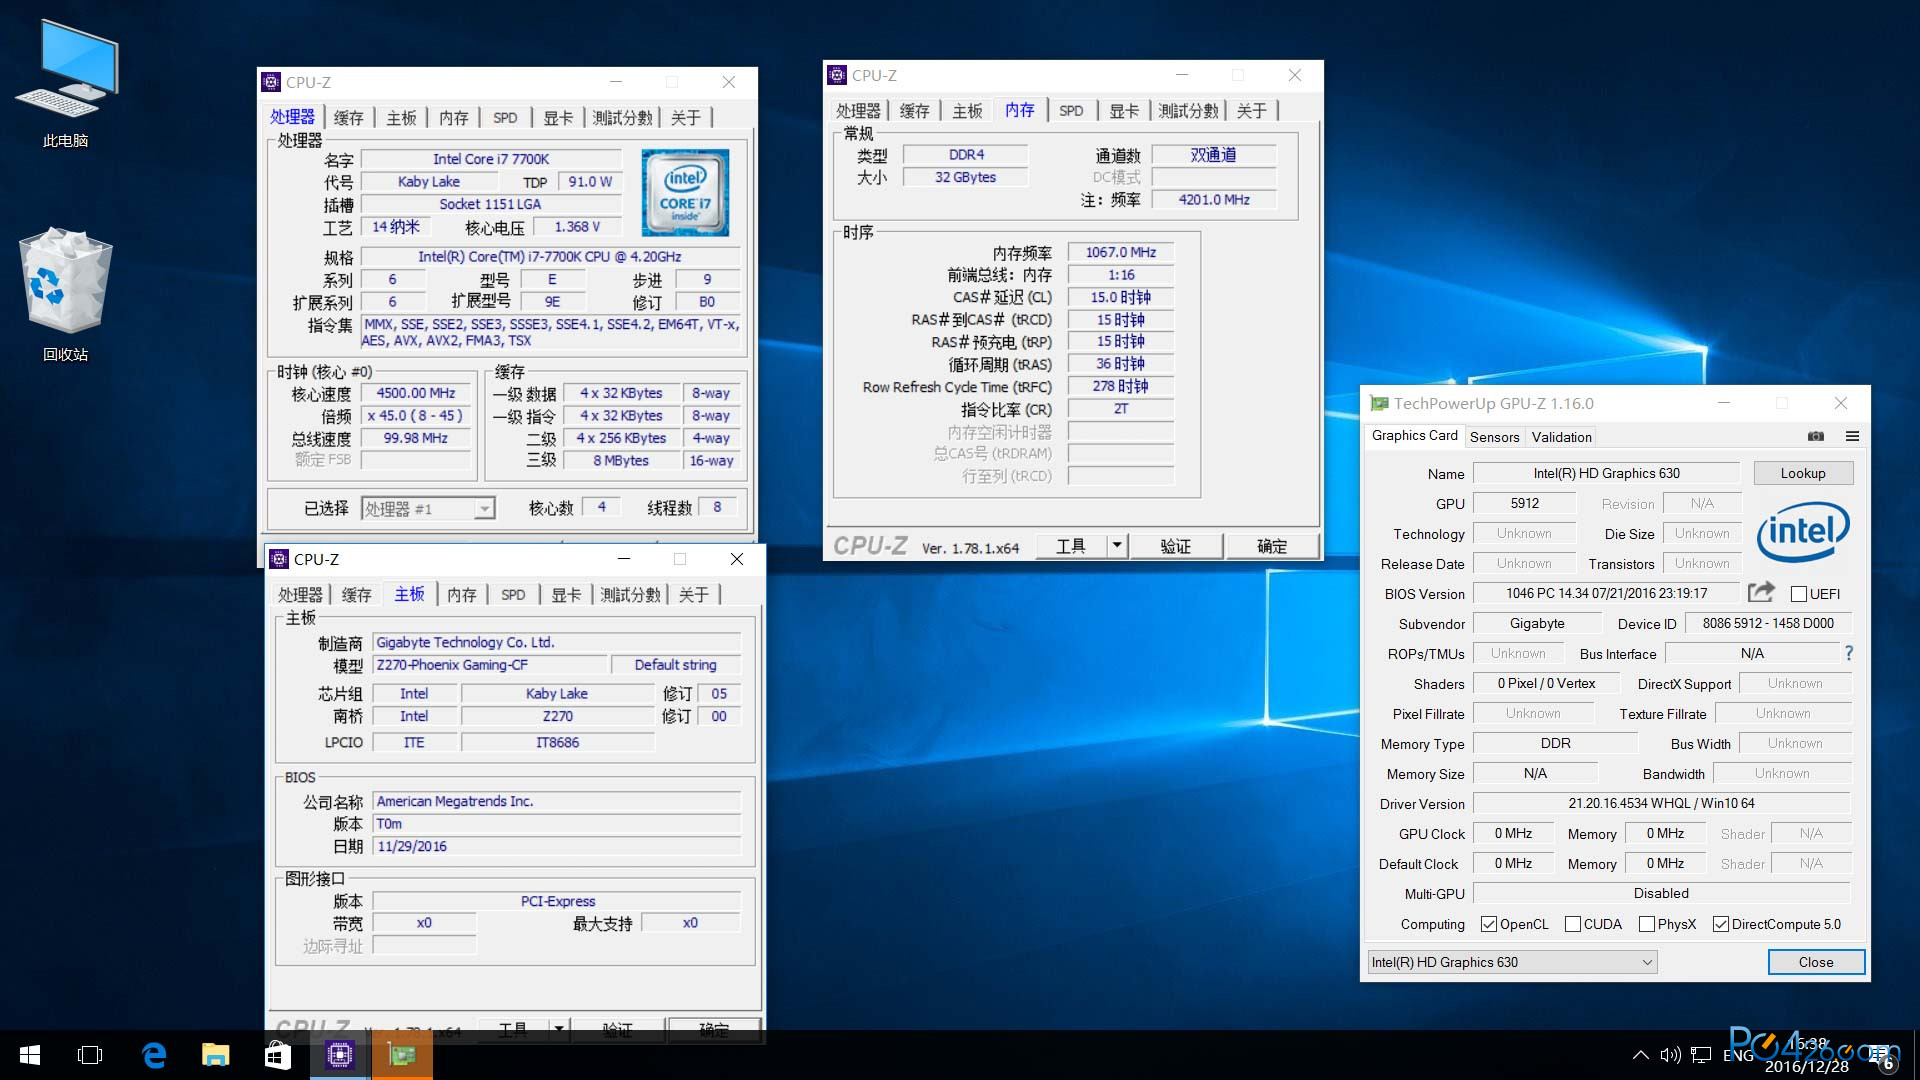Show hidden tray icons chevron
Screen dimensions: 1920x1080
[x=1640, y=1055]
